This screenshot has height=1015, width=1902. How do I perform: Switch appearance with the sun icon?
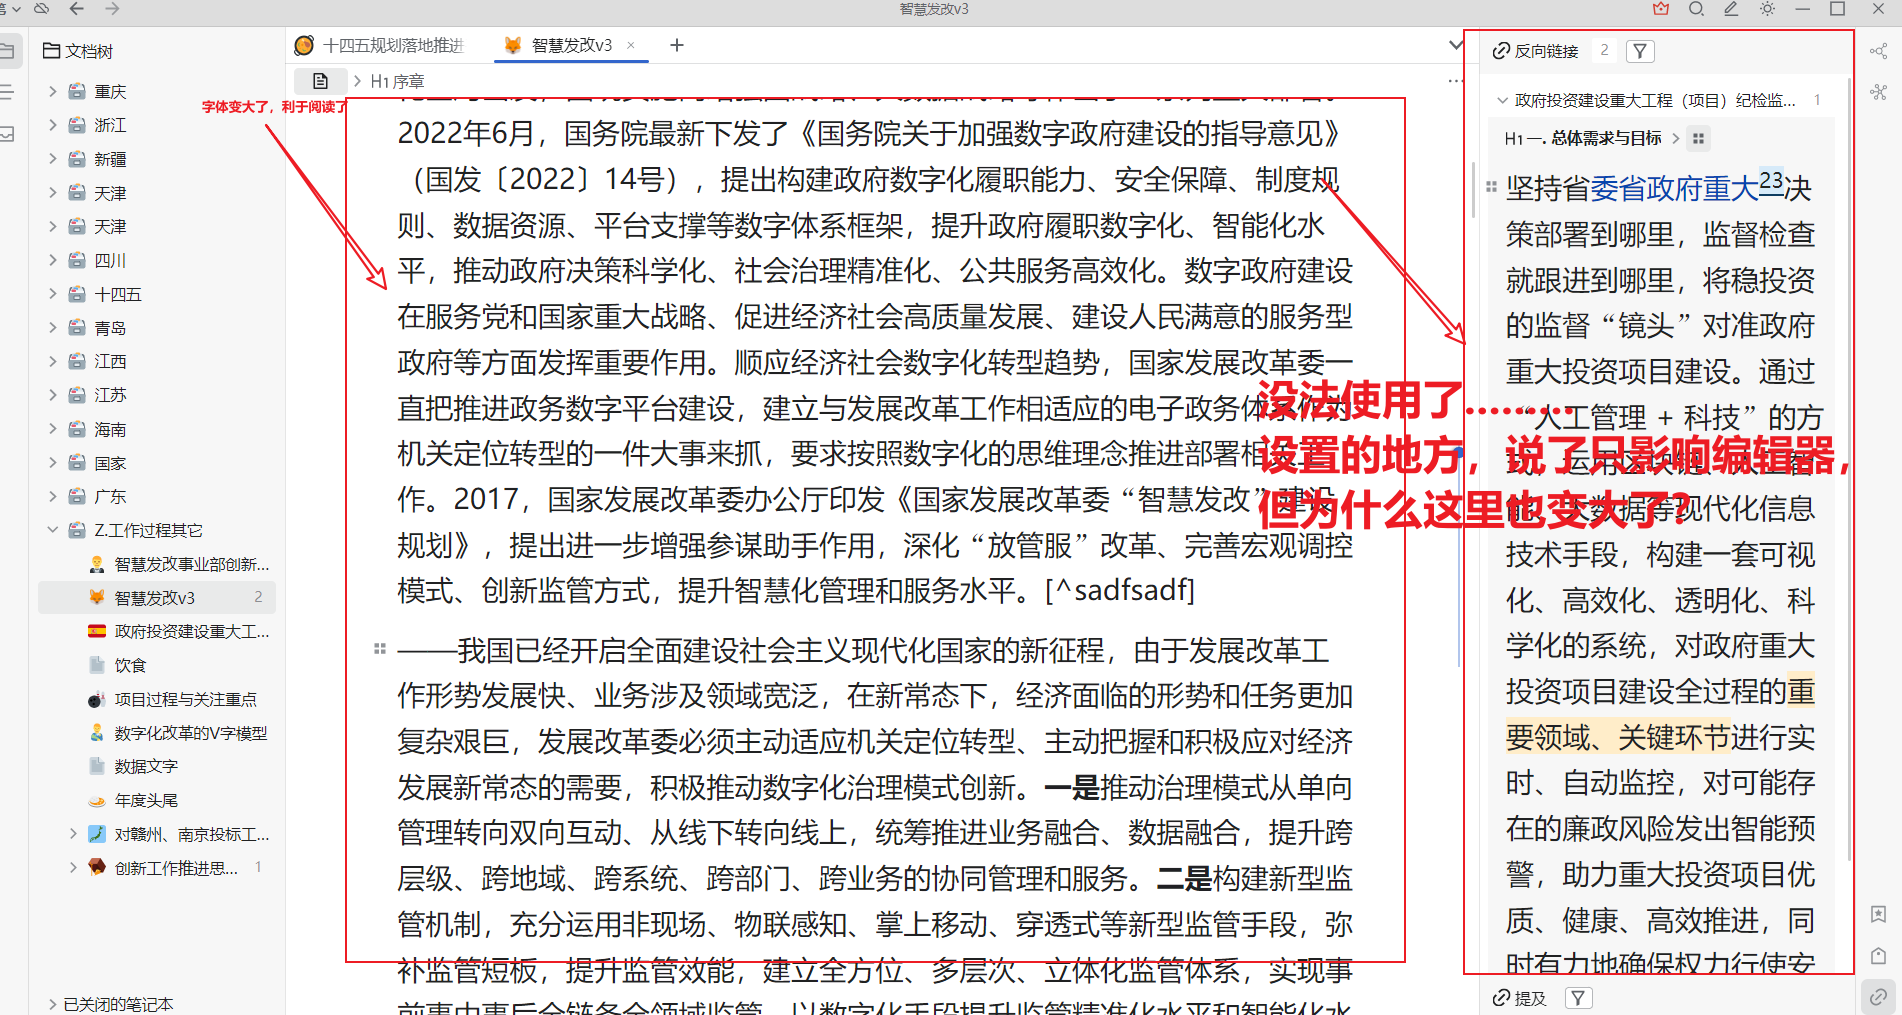pos(1767,9)
